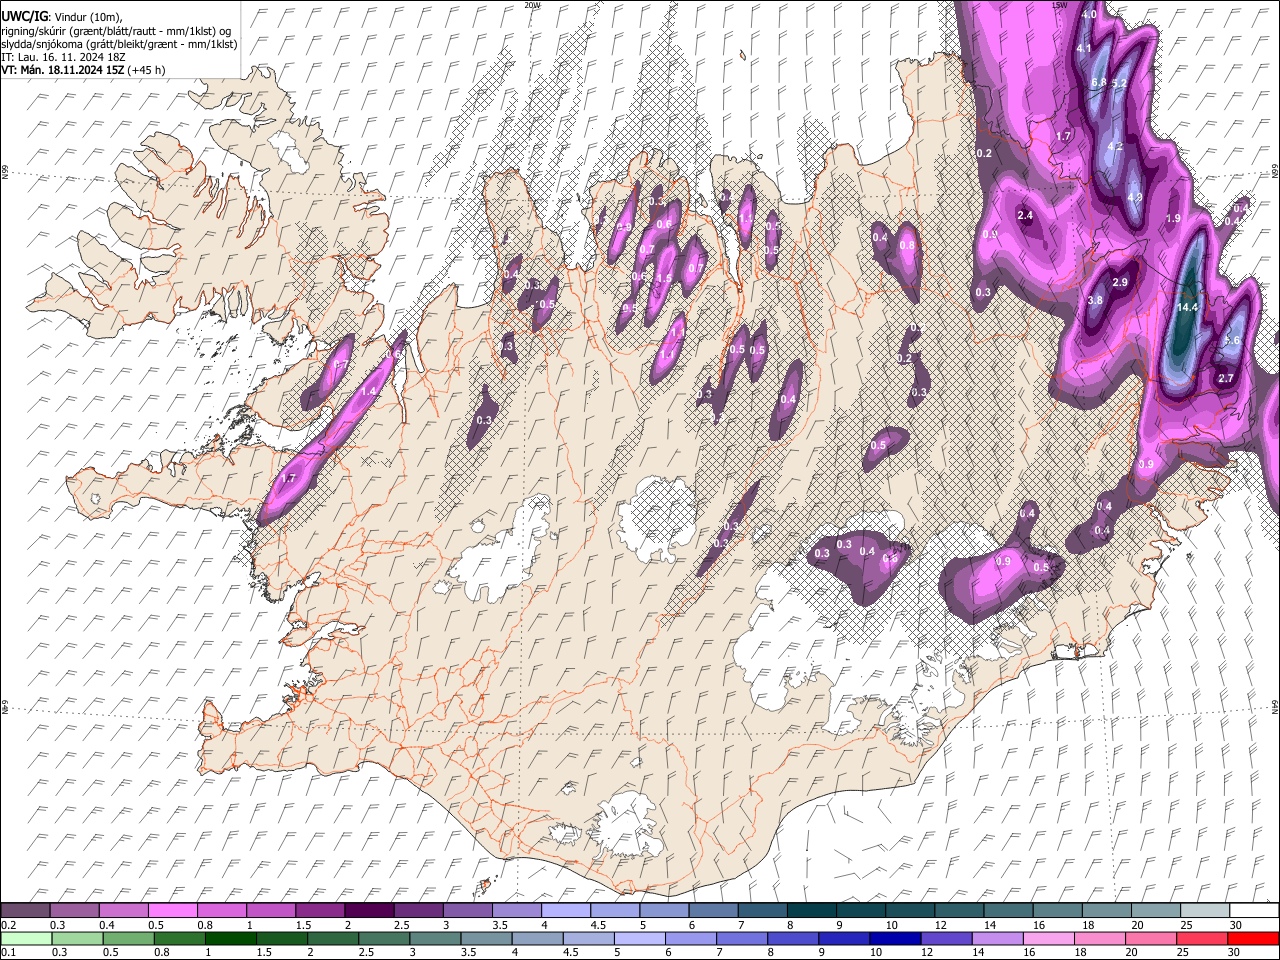
Task: Click the UWC/IG title text
Action: tap(23, 16)
